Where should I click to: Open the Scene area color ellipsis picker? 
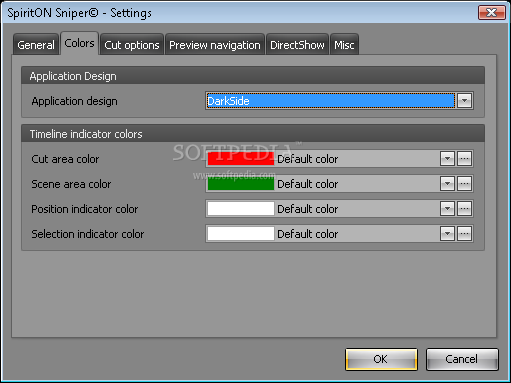(x=464, y=184)
